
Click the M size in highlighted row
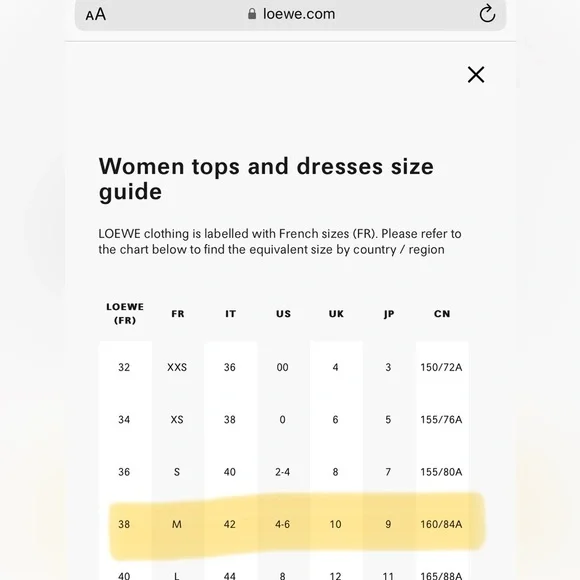coord(177,524)
